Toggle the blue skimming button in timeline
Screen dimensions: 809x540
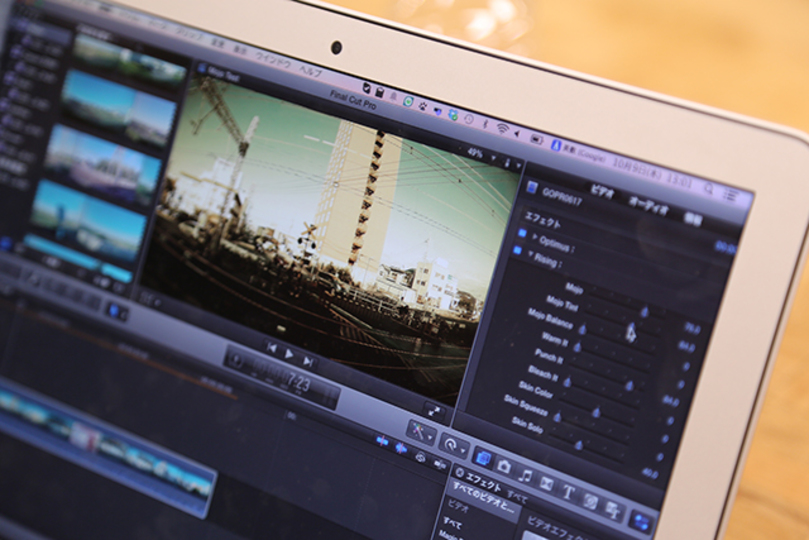coord(383,439)
